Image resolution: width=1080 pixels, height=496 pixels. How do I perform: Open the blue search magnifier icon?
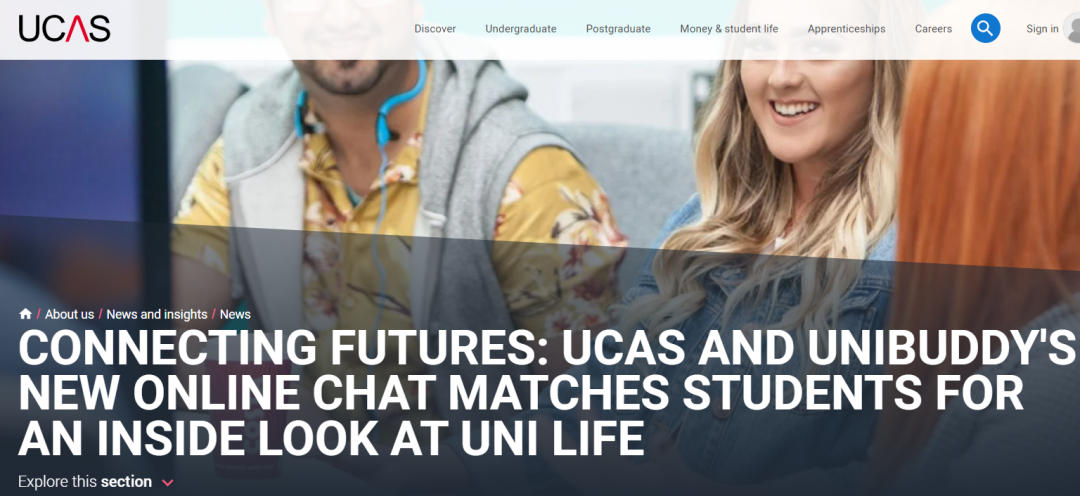(985, 28)
